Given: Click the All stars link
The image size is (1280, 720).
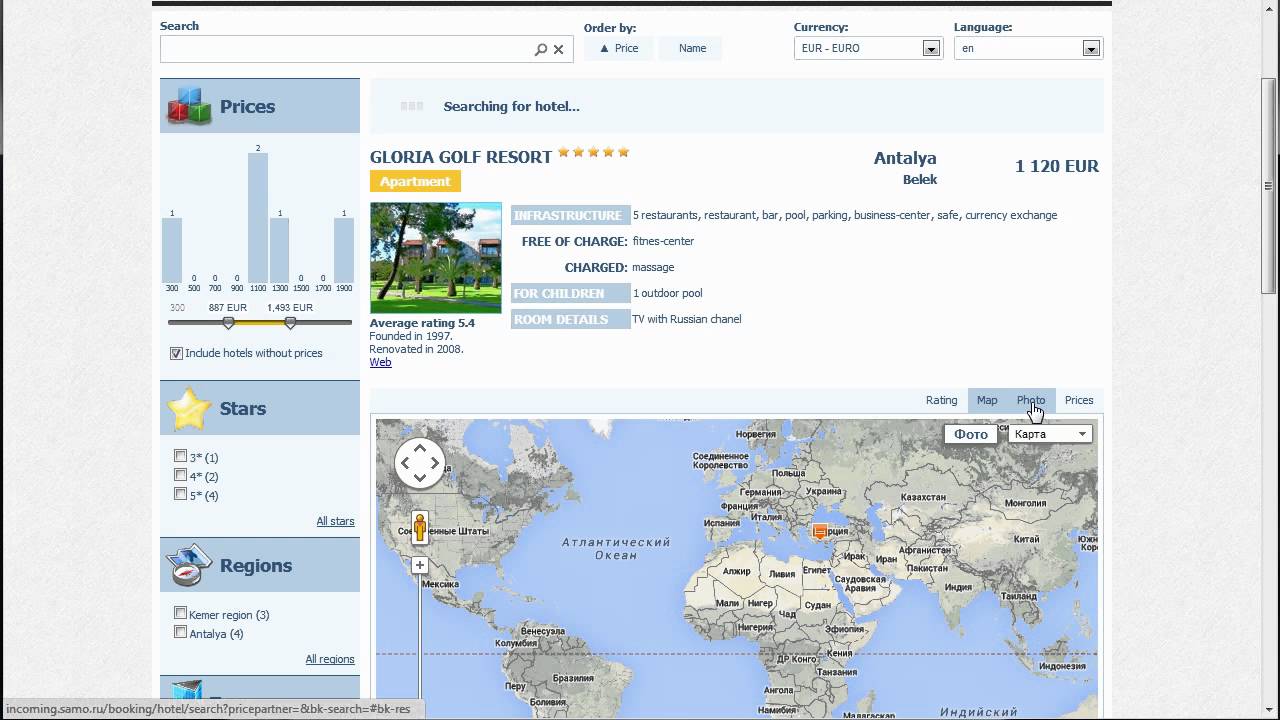Looking at the screenshot, I should [335, 521].
